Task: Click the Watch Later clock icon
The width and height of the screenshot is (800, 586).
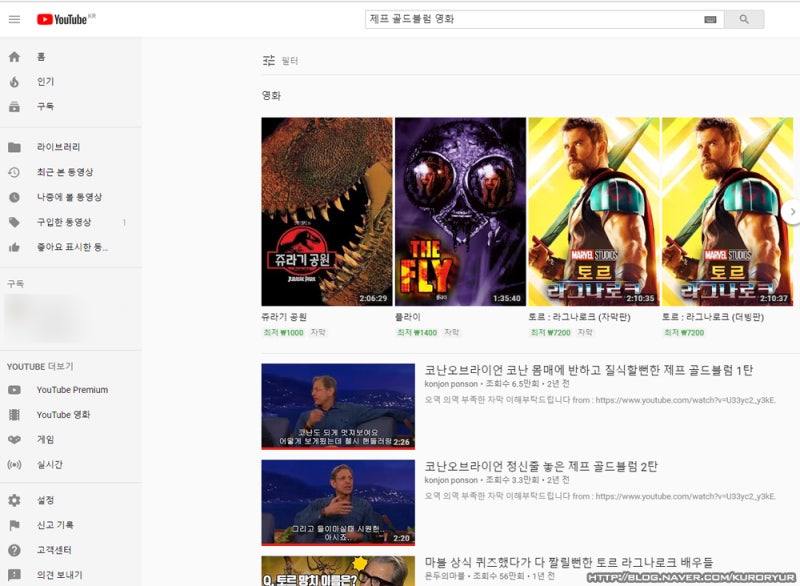Action: coord(14,197)
